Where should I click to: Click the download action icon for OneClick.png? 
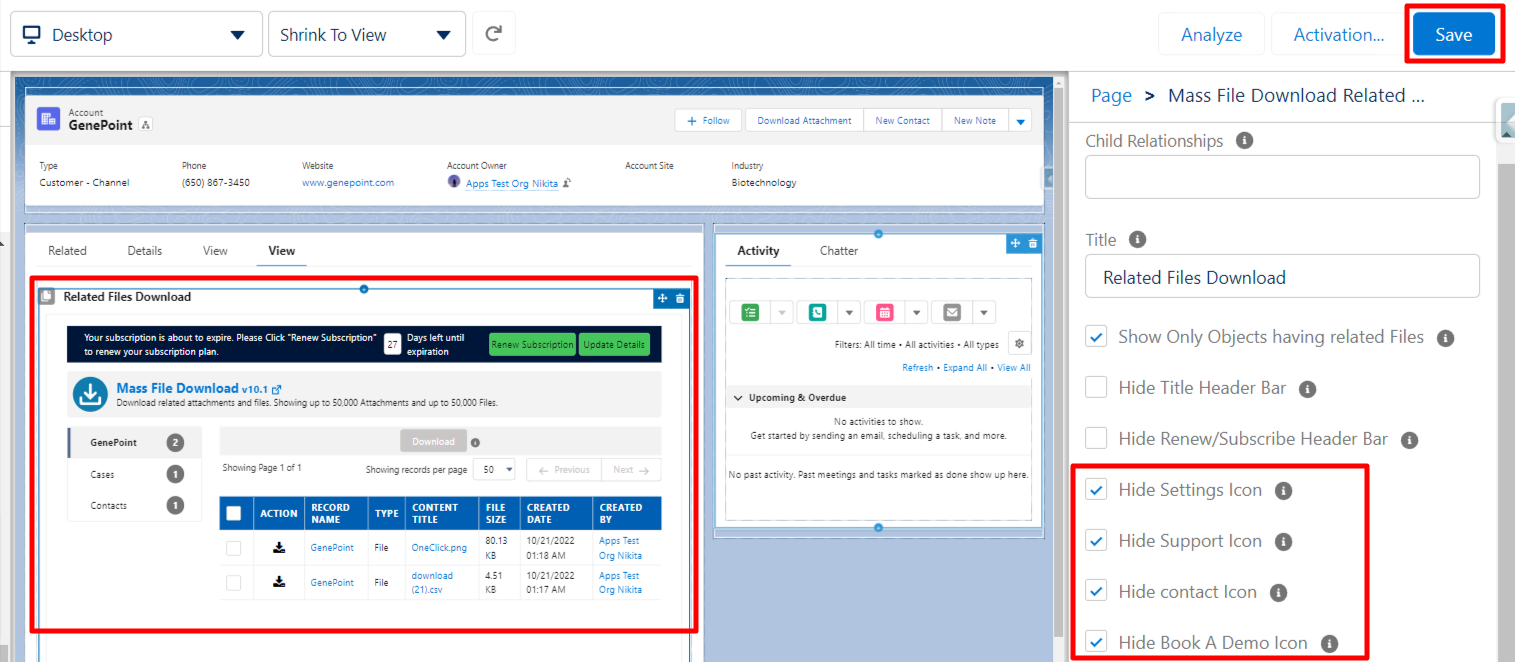(x=279, y=547)
